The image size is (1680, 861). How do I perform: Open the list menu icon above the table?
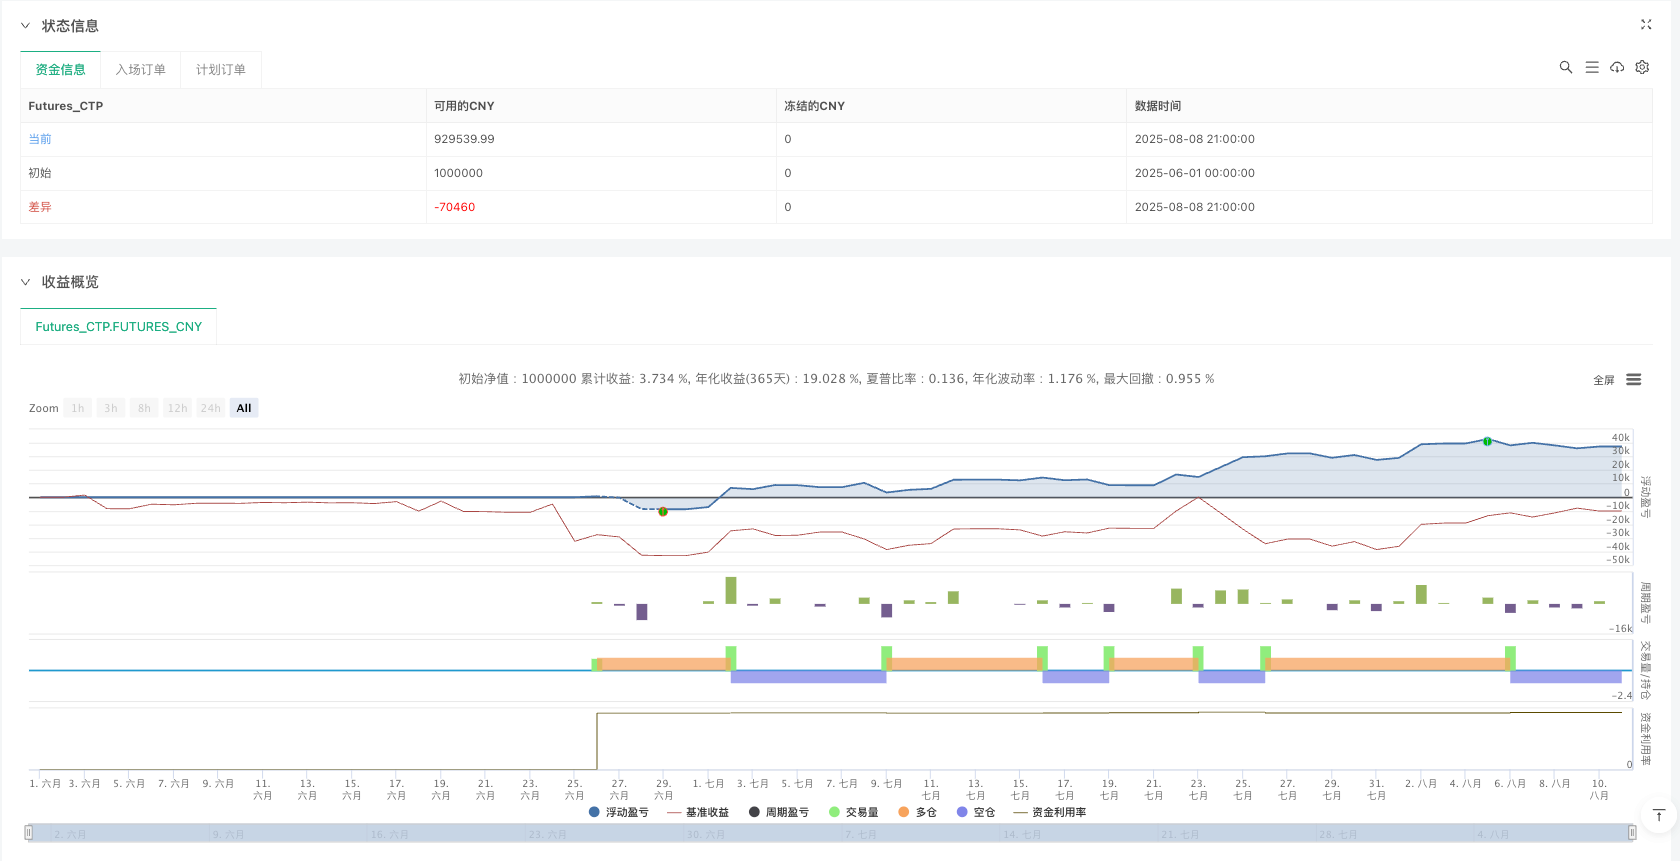[x=1592, y=67]
